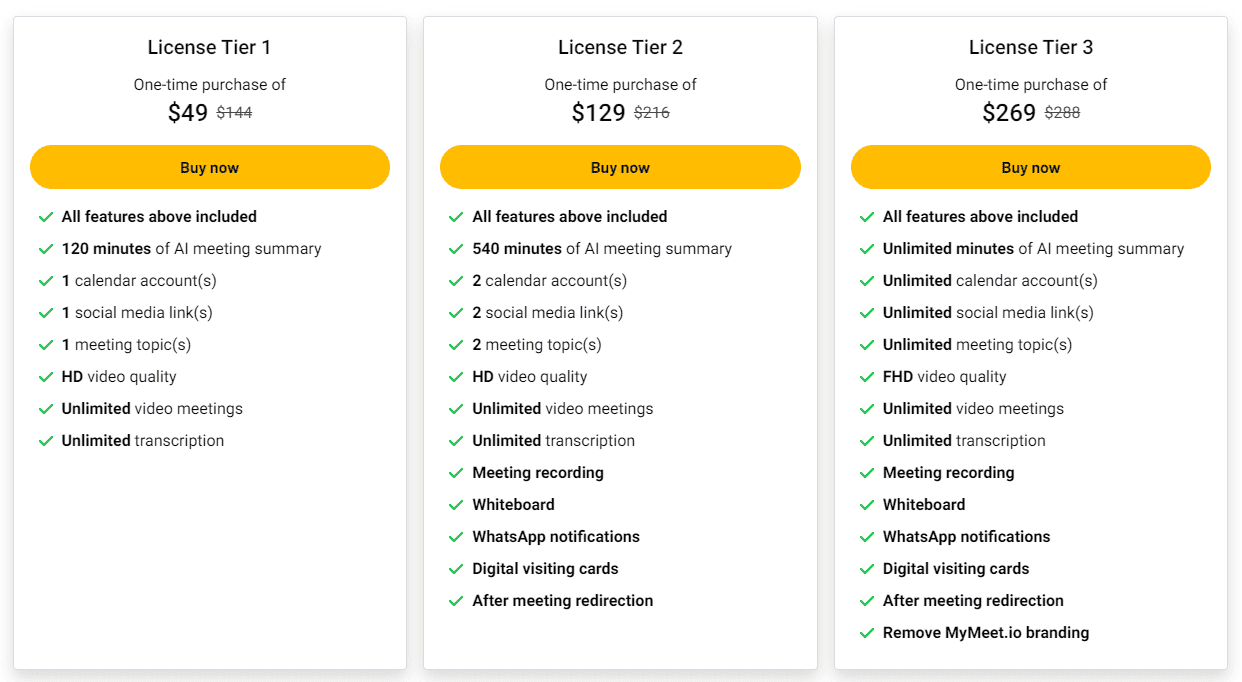Expand the License Tier 1 card header
Screen dimensions: 1242x682
point(209,47)
